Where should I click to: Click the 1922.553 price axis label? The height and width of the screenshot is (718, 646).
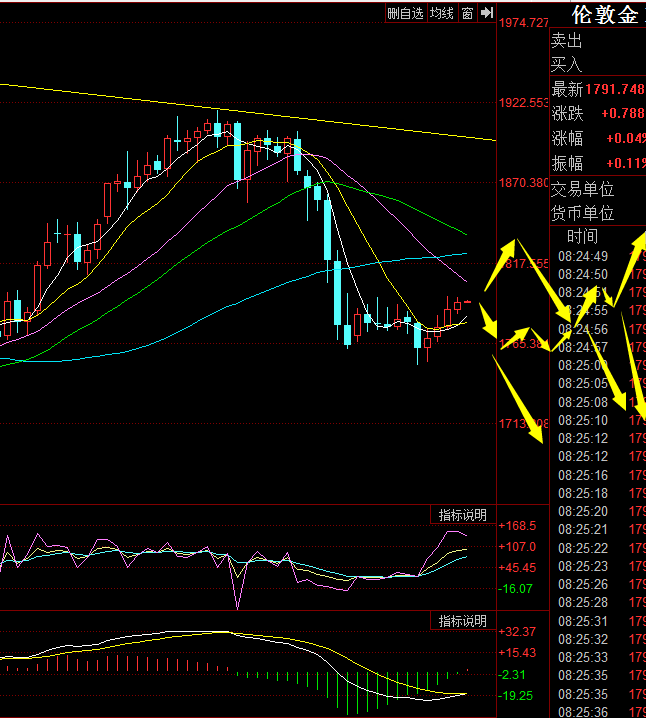point(524,103)
